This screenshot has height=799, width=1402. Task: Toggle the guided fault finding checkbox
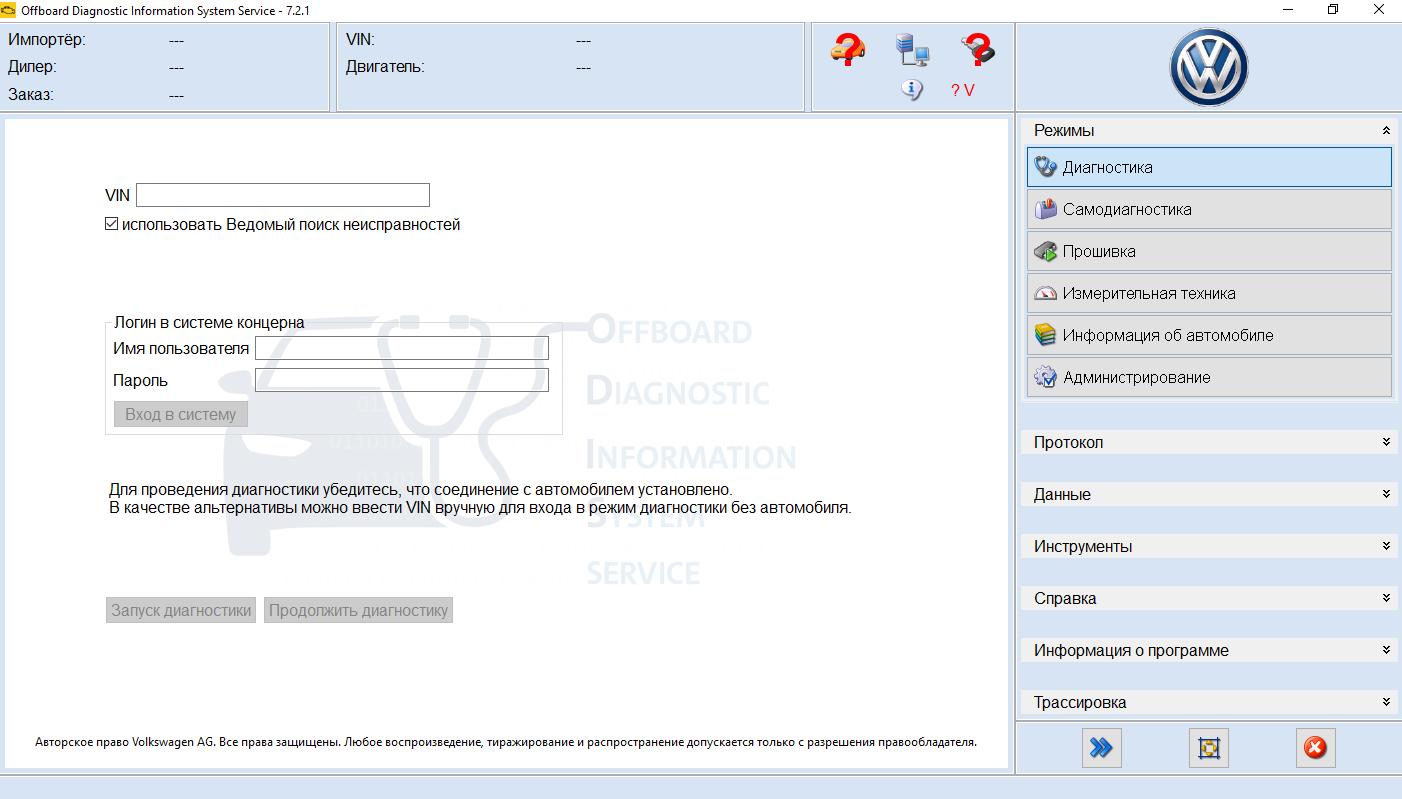click(x=112, y=225)
